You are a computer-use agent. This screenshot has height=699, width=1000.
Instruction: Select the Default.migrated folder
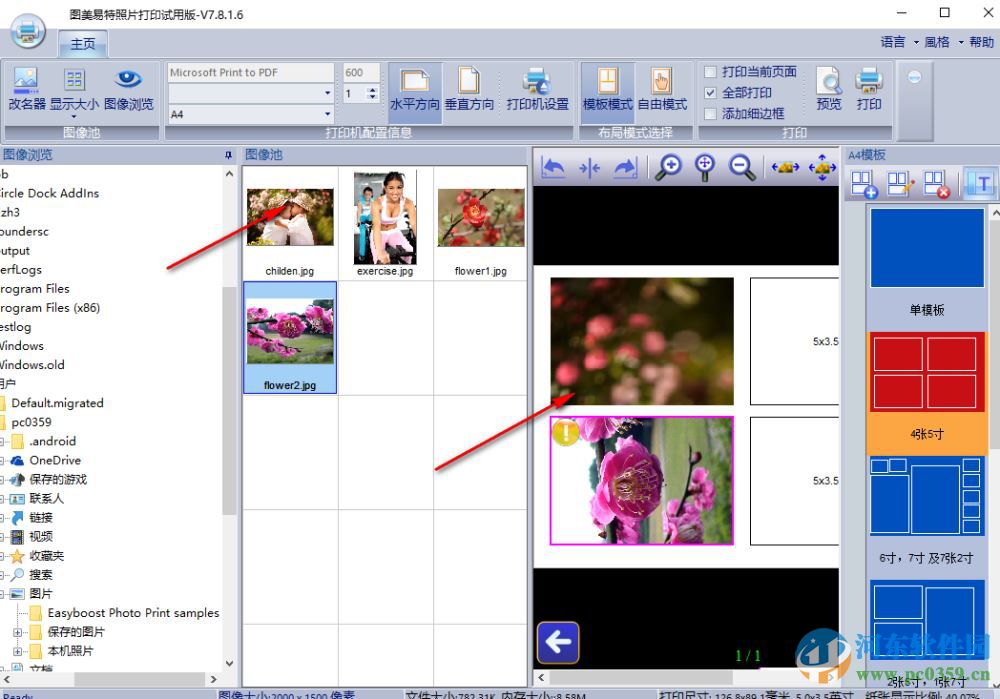[x=57, y=403]
